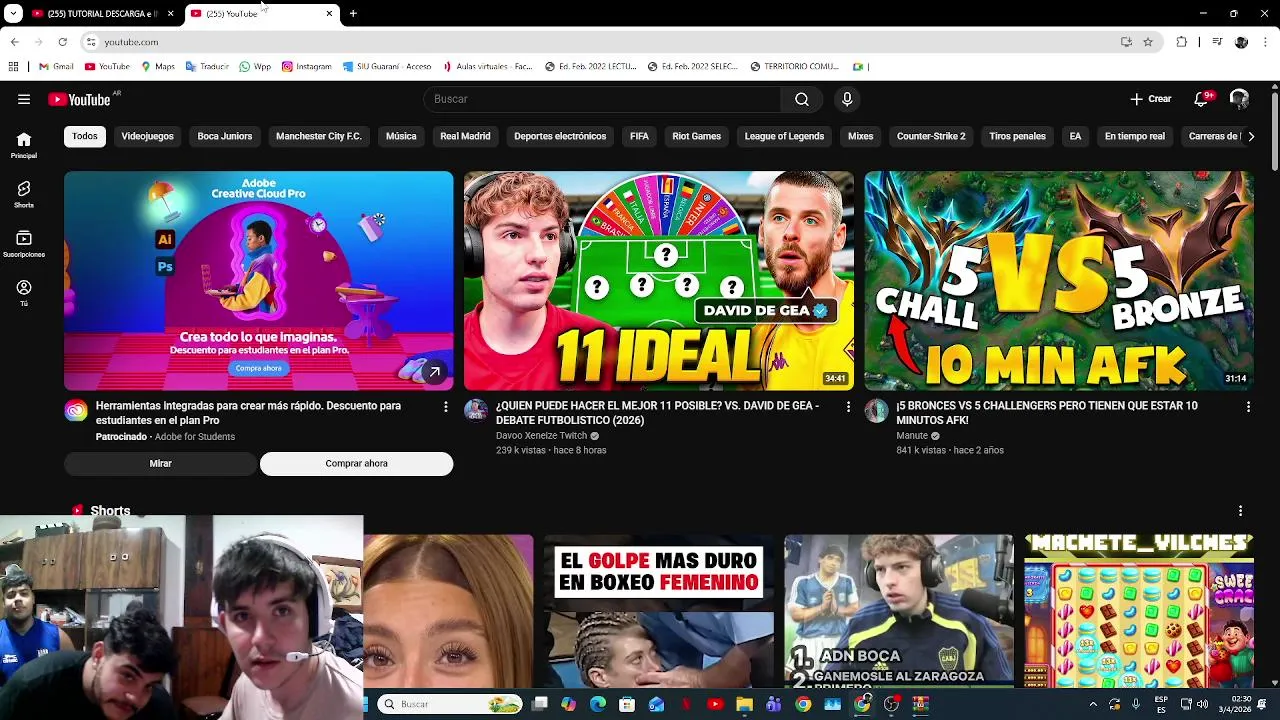The image size is (1280, 720).
Task: Select the Counter-Strike 2 chip
Action: click(931, 136)
